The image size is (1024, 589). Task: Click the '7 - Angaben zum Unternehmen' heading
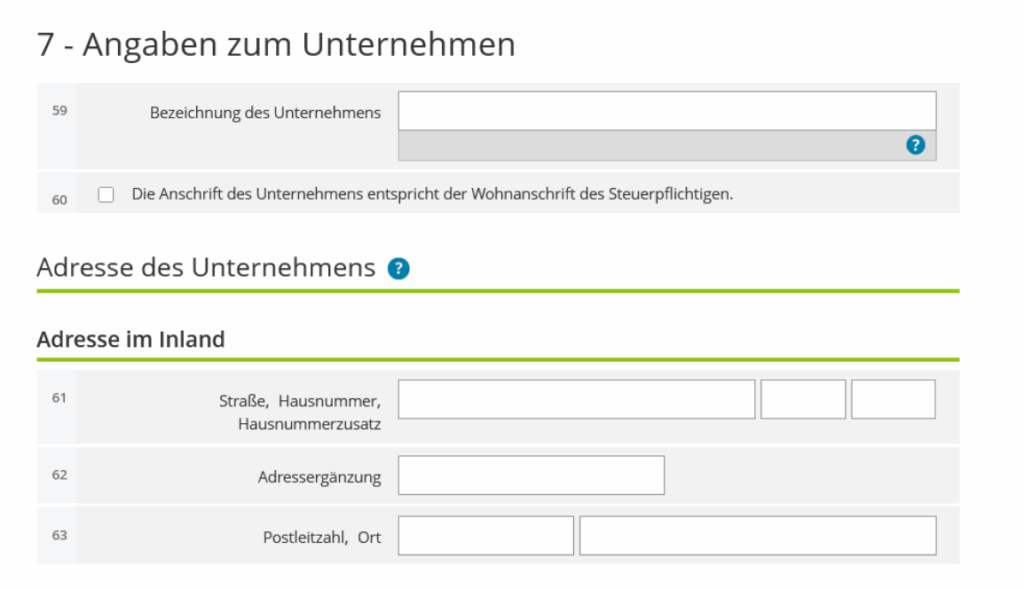click(276, 44)
